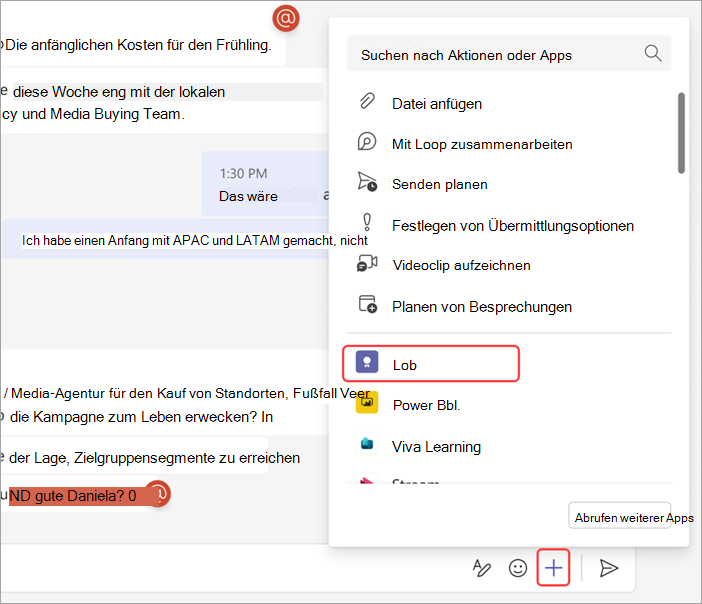The image size is (702, 604).
Task: Click the purple Lob (Praise) app icon
Action: (367, 362)
